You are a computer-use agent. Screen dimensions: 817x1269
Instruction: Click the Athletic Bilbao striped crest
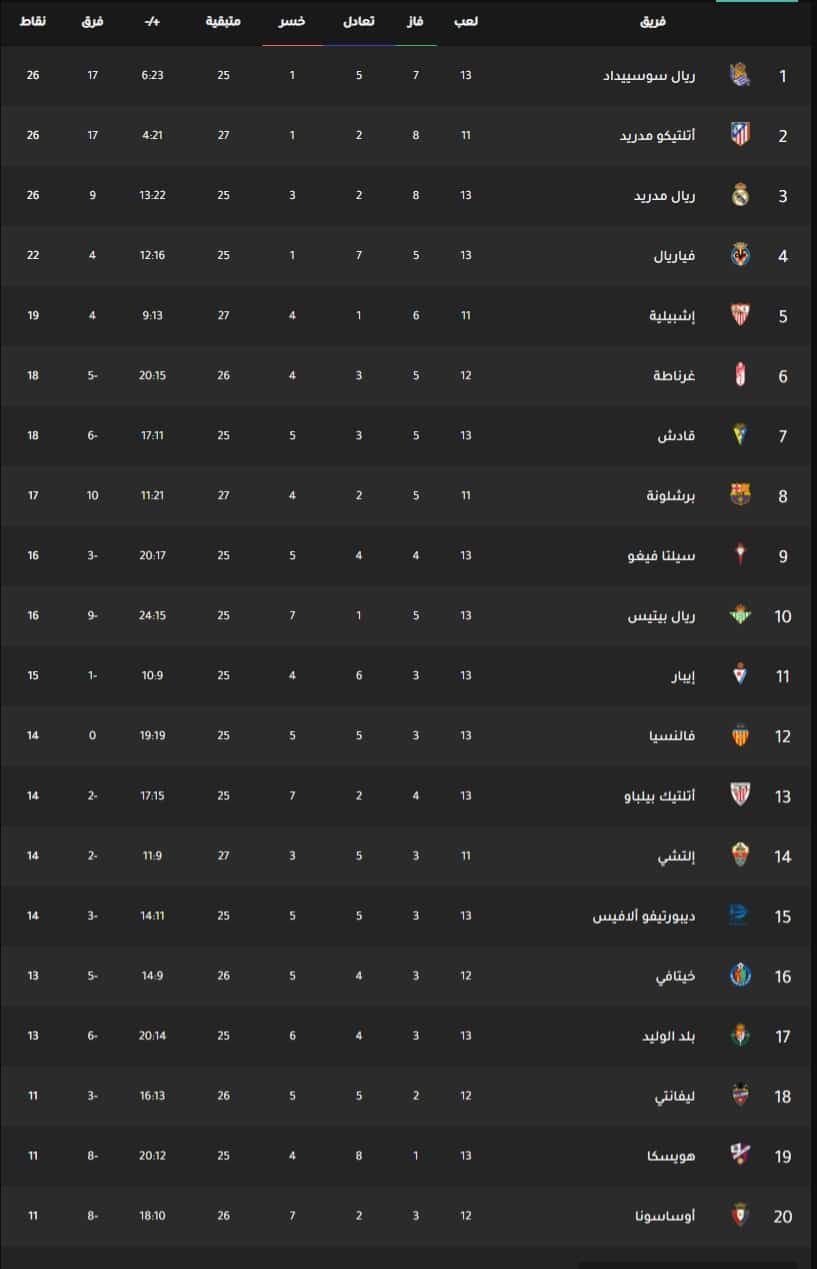(x=740, y=795)
